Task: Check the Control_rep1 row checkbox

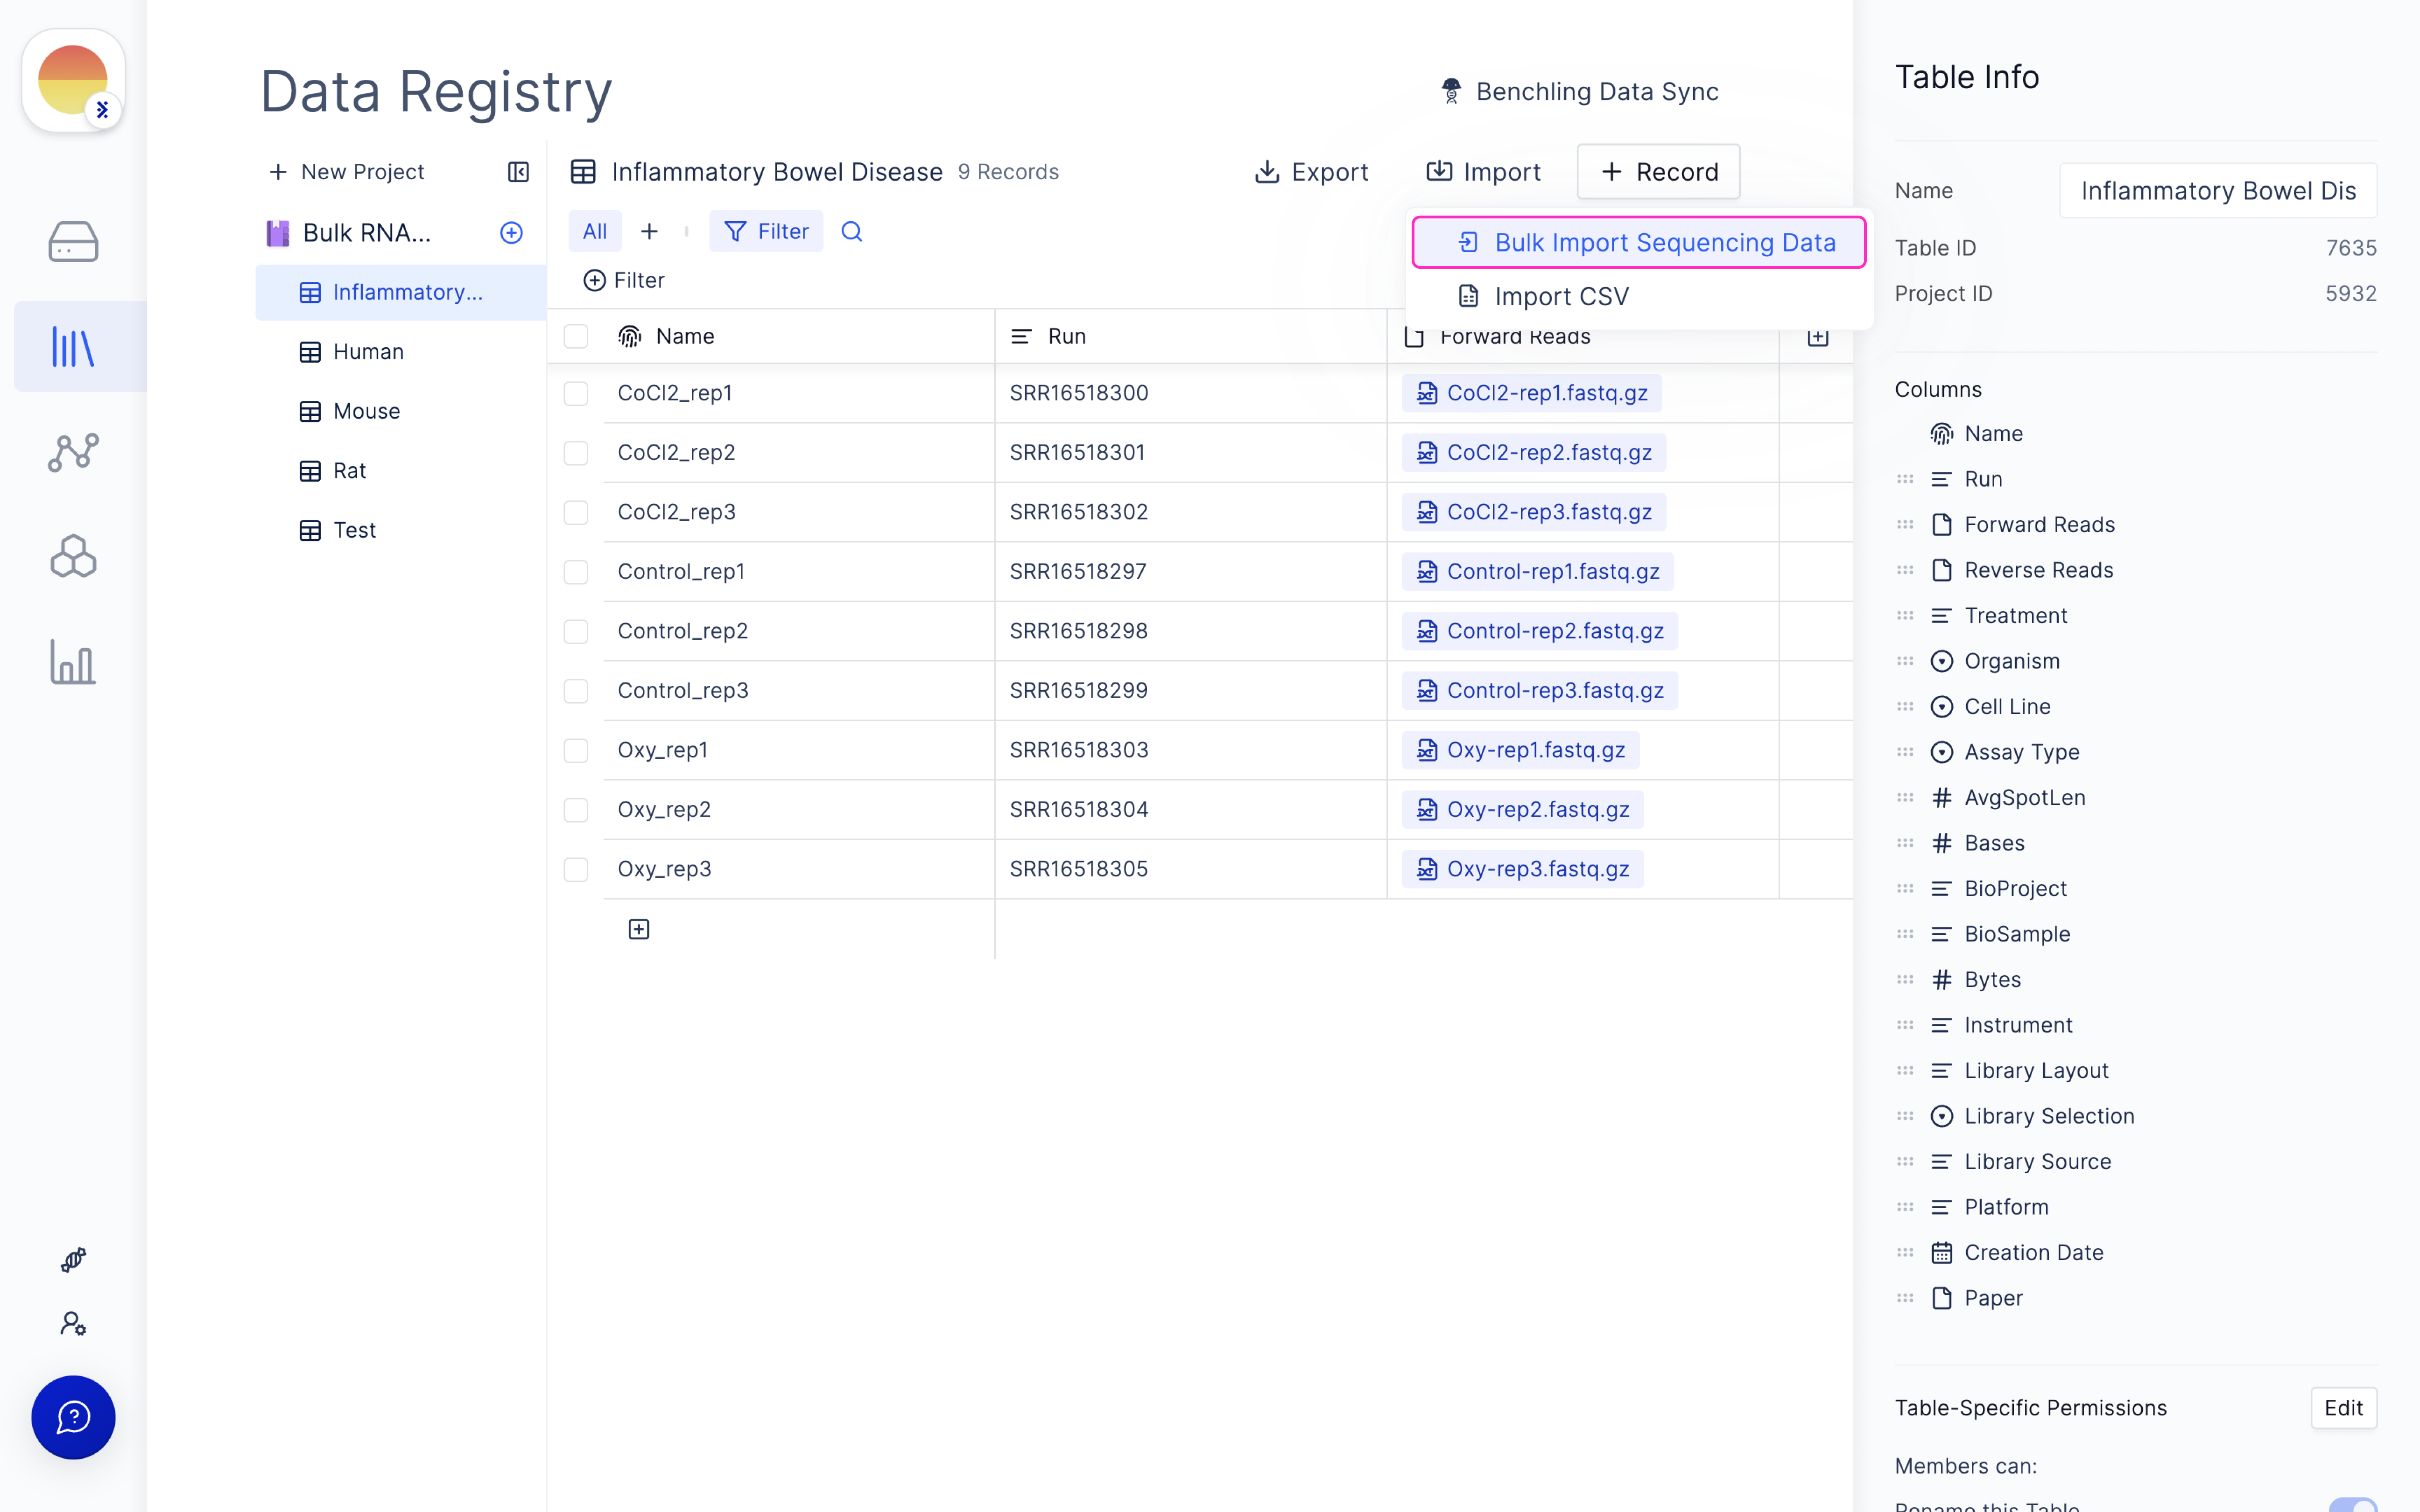Action: 576,572
